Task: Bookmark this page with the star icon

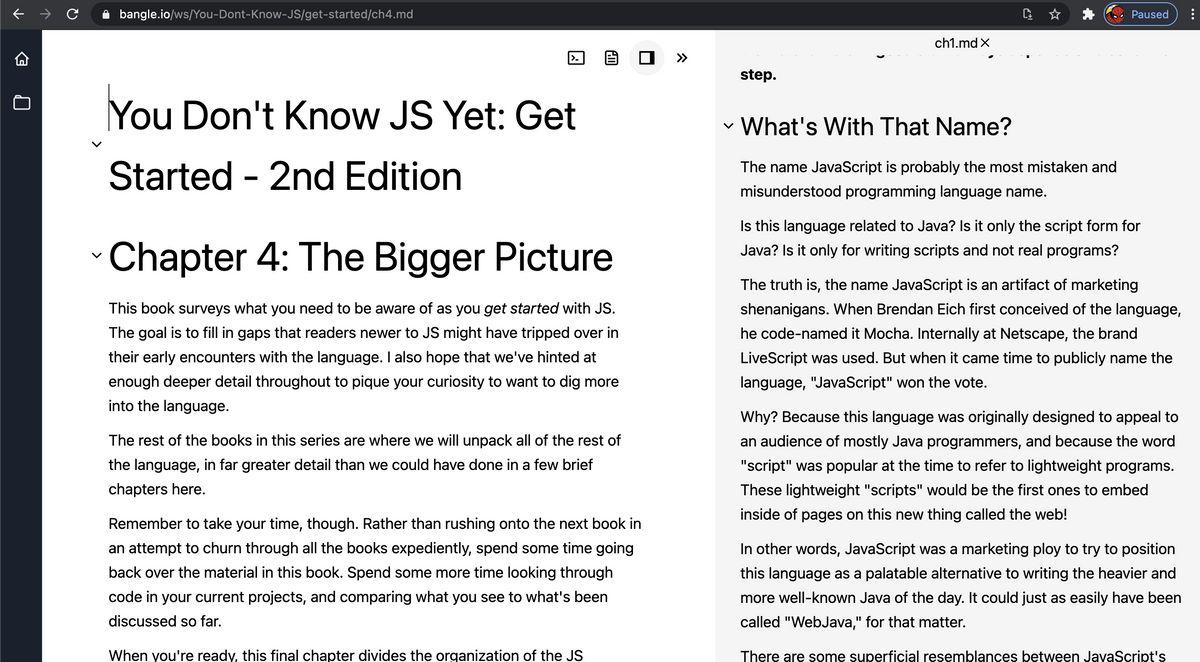Action: click(x=1054, y=14)
